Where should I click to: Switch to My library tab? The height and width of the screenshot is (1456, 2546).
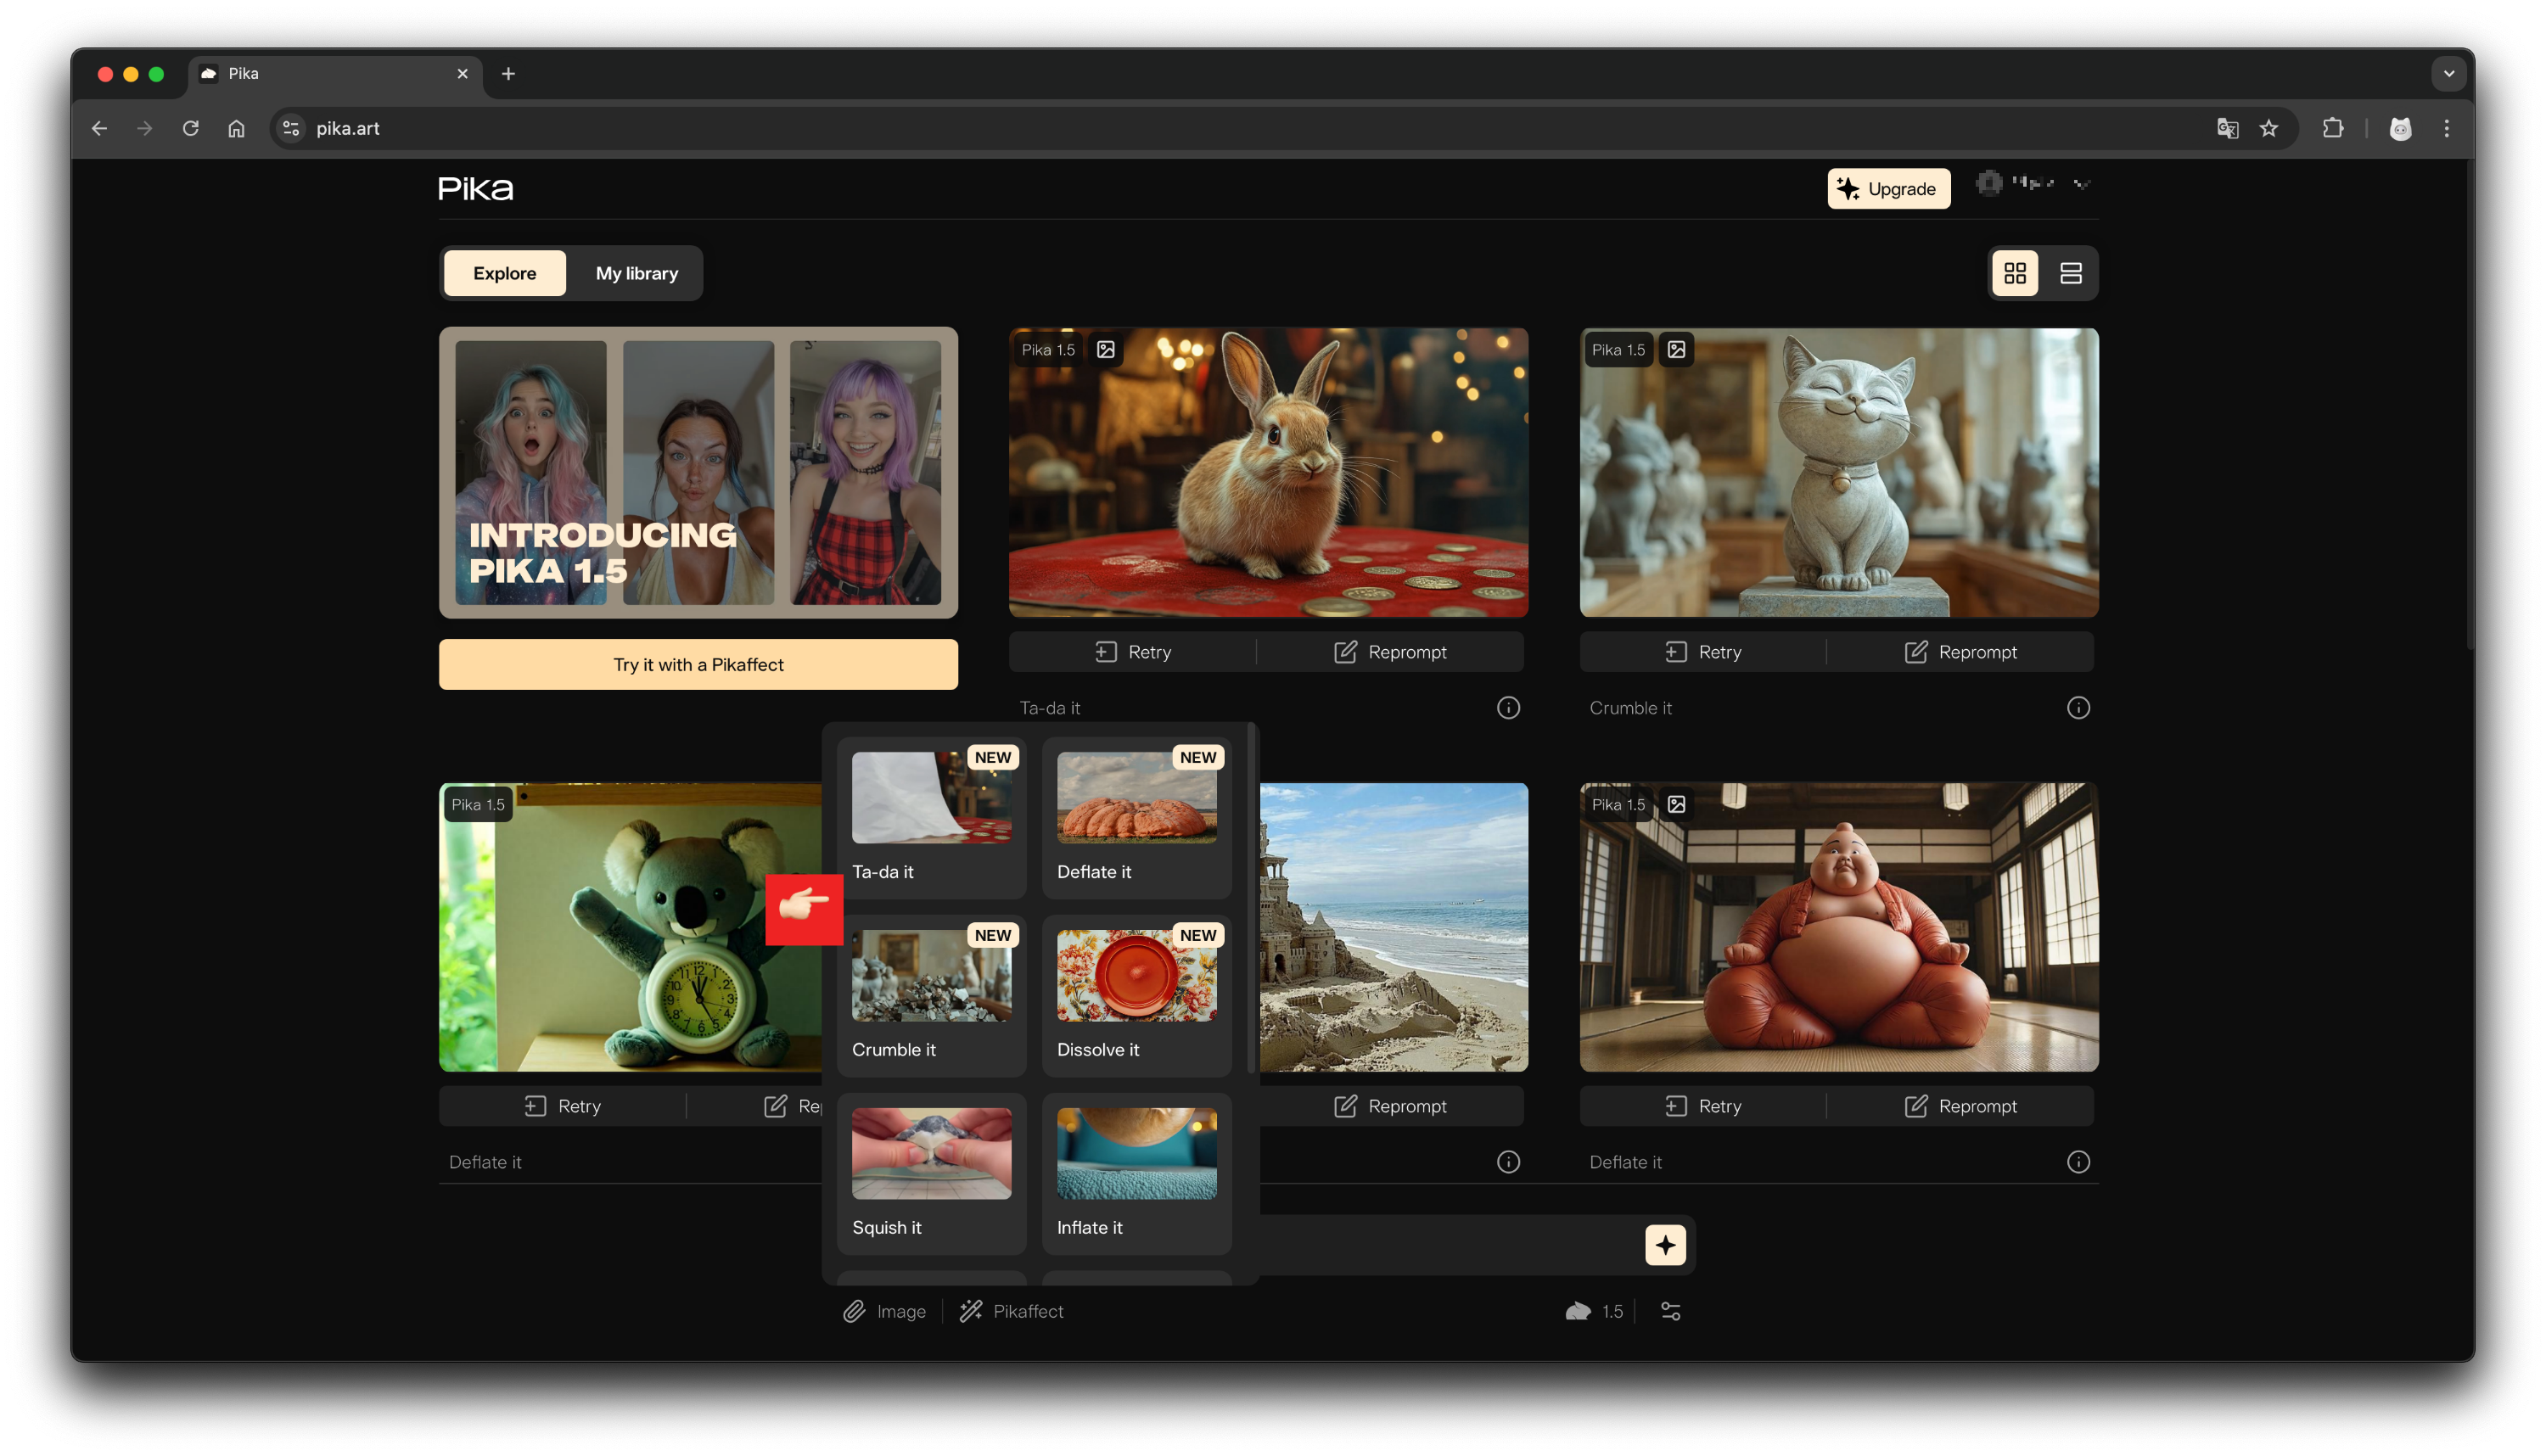pos(636,273)
